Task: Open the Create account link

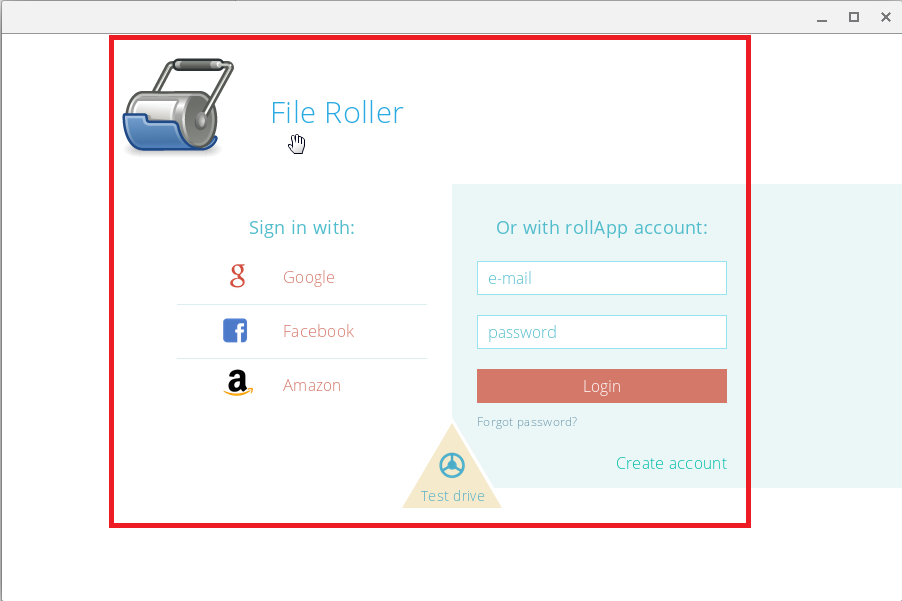Action: pos(671,464)
